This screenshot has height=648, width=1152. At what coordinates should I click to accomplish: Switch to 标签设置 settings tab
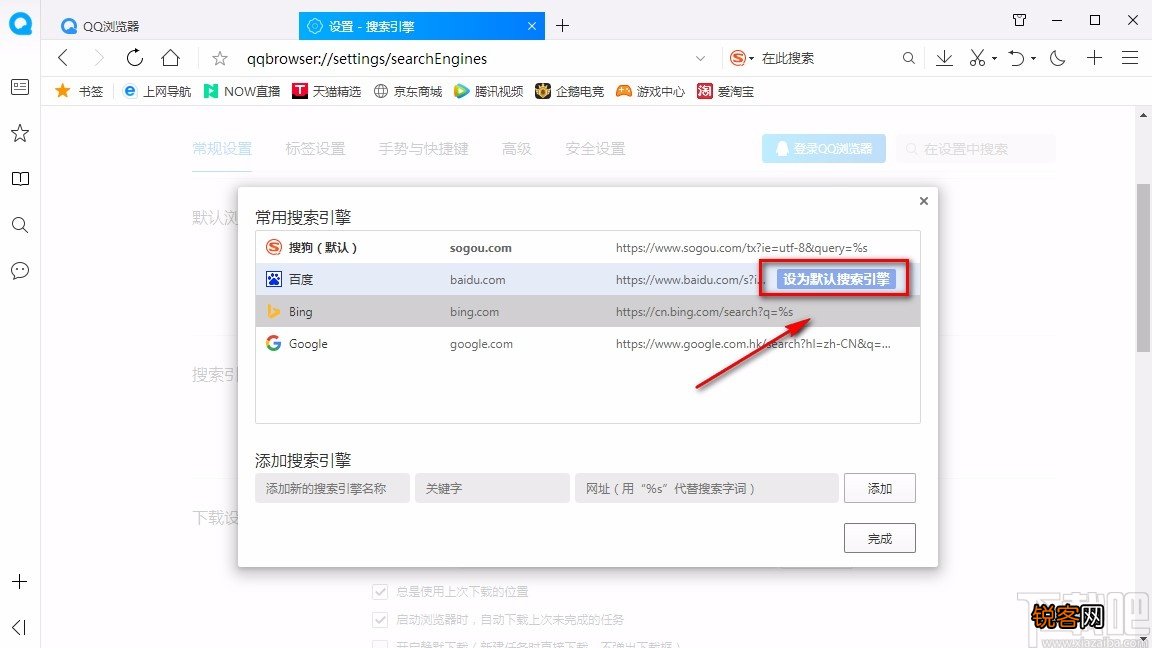coord(315,148)
